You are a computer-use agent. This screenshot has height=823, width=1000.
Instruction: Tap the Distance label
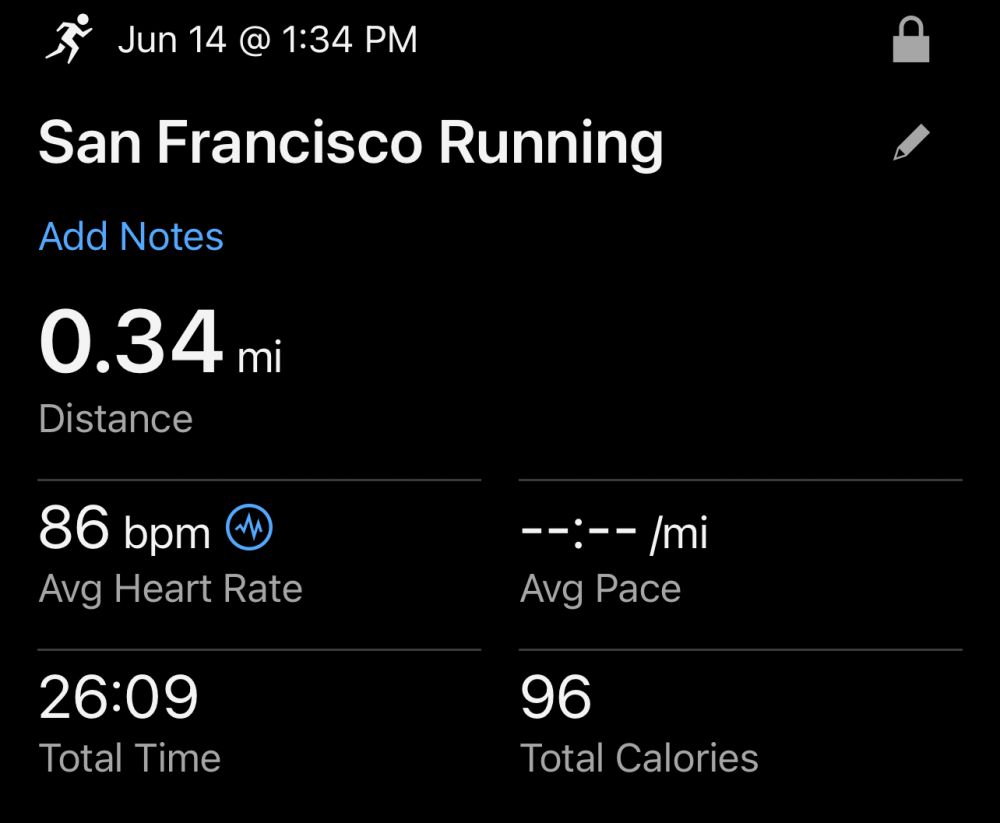[x=115, y=418]
